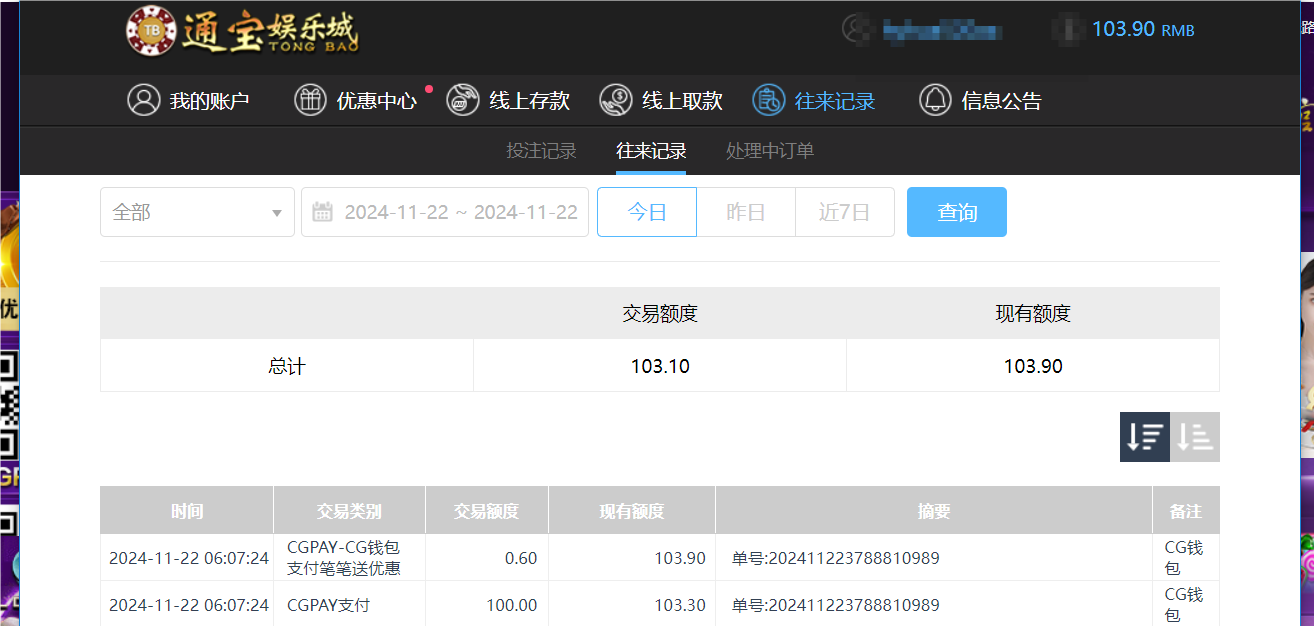Click the 查询 search button
Image resolution: width=1314 pixels, height=626 pixels.
(x=956, y=211)
